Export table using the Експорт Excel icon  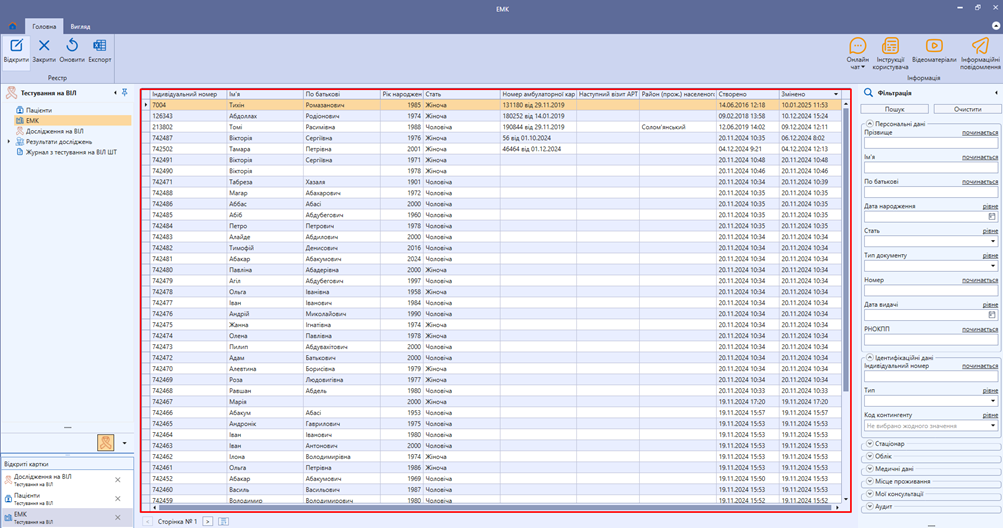(x=99, y=46)
